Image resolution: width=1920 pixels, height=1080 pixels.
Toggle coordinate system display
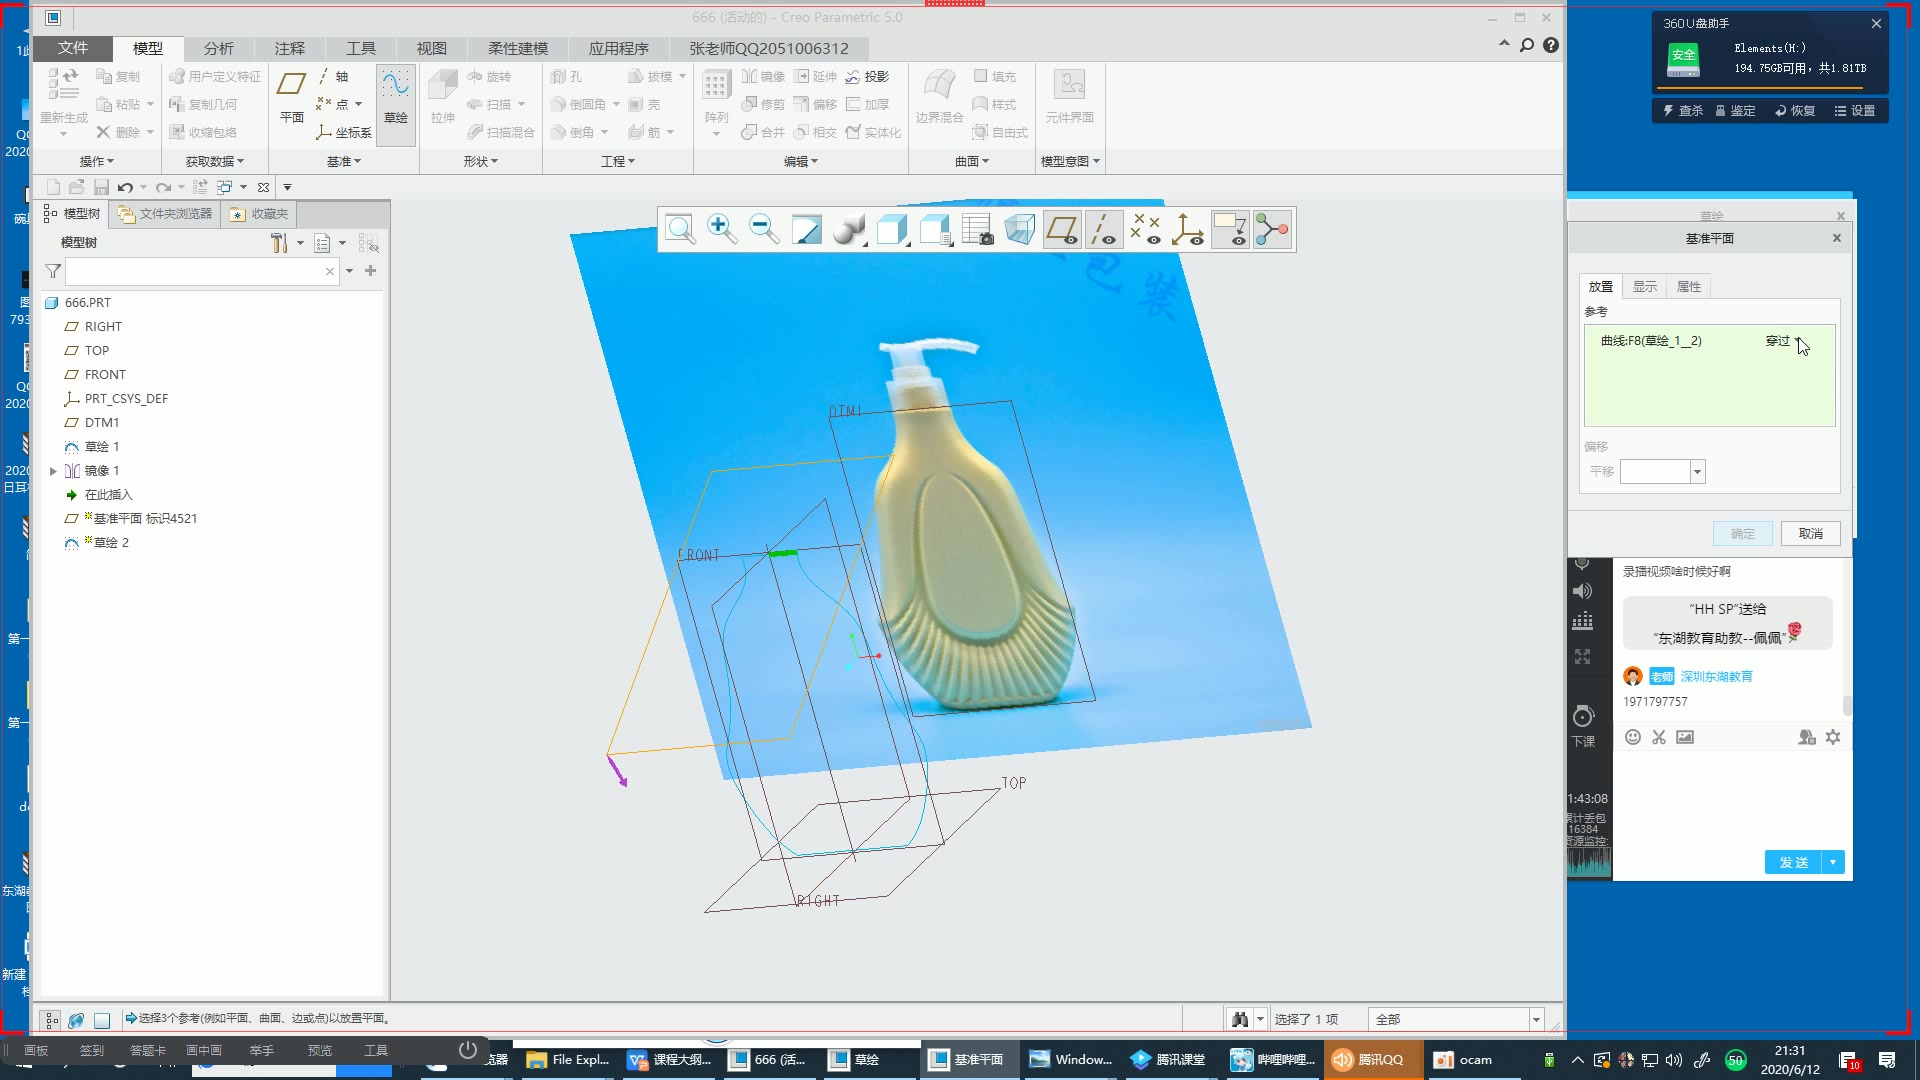(1187, 230)
